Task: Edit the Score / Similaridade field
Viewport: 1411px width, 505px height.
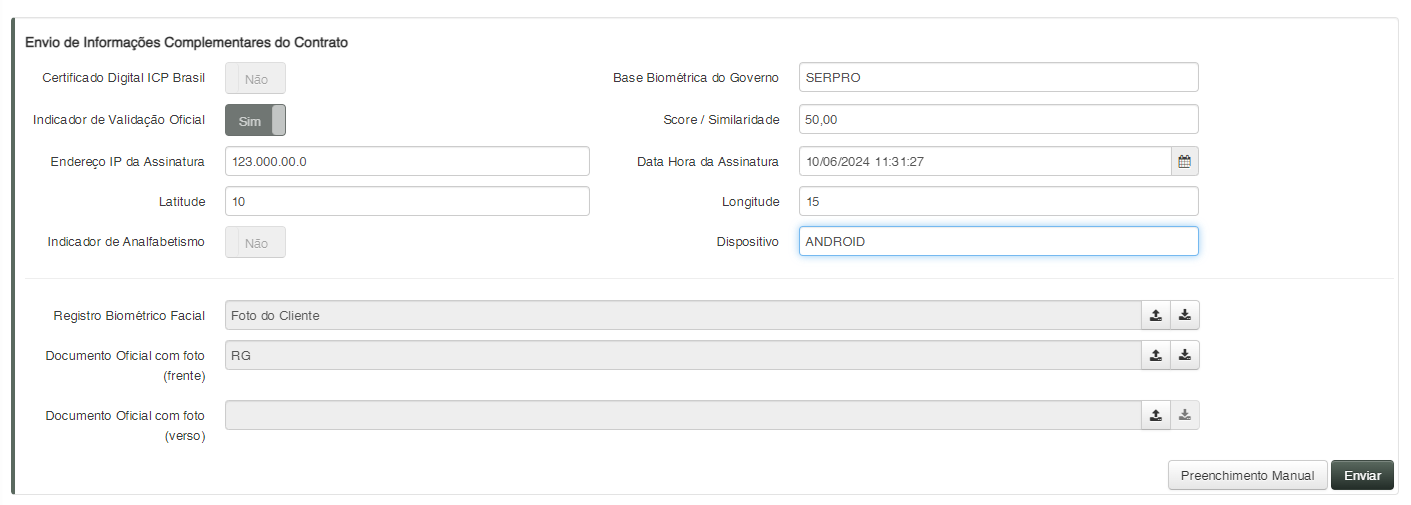Action: (998, 119)
